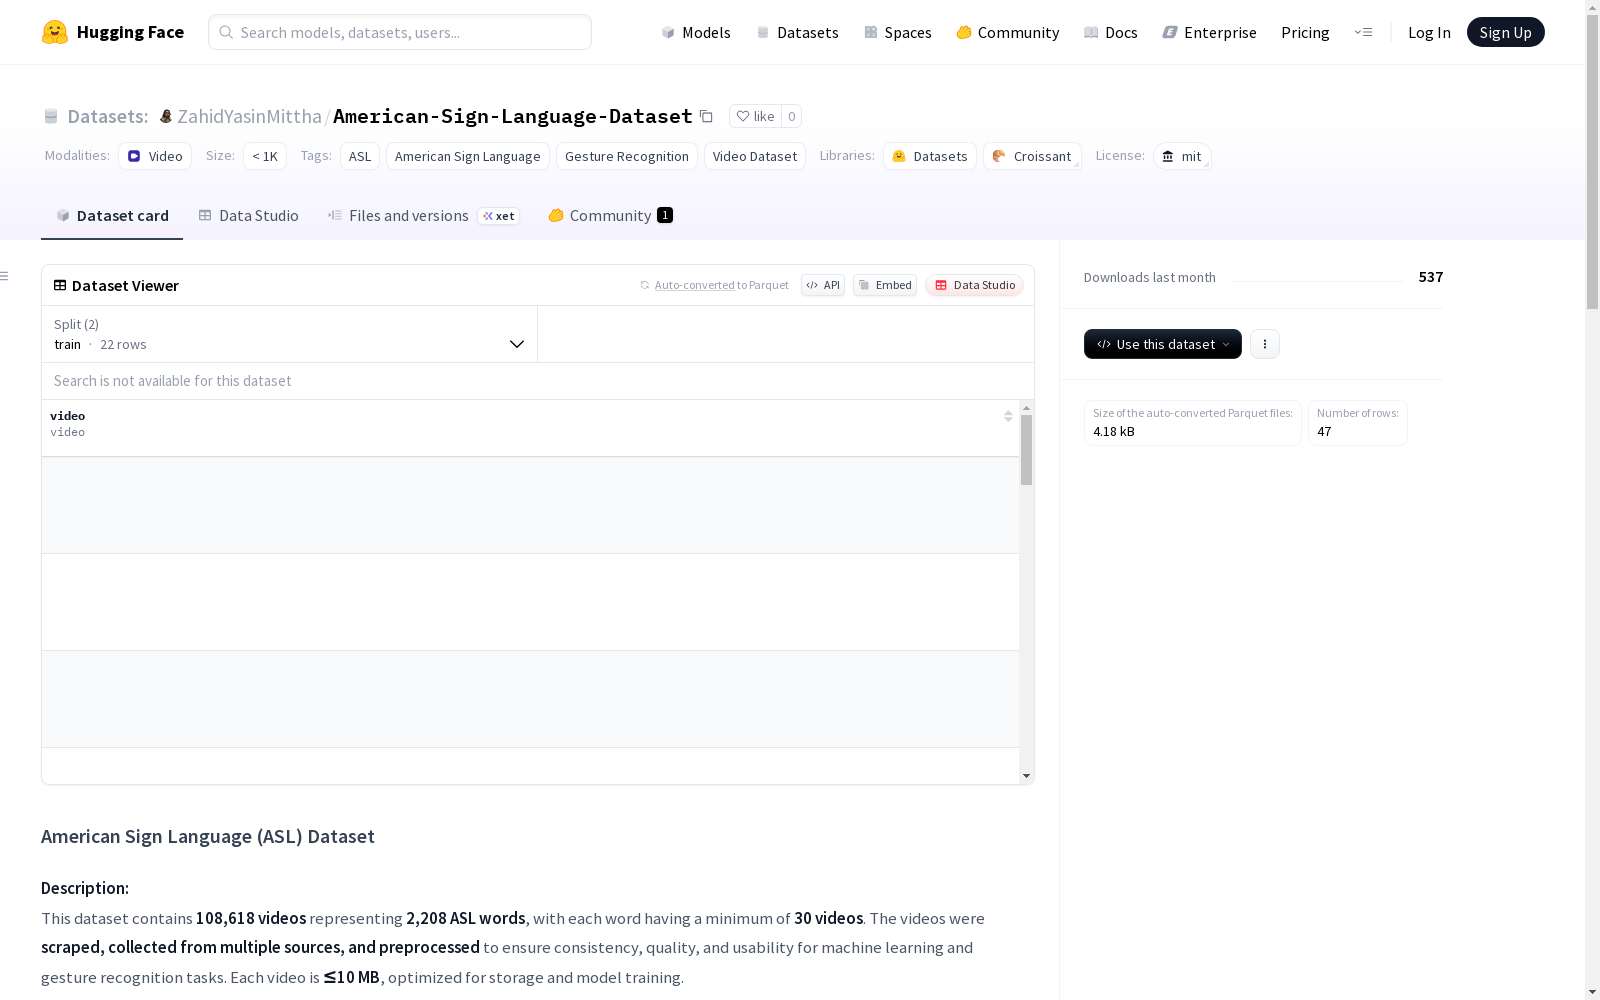Image resolution: width=1600 pixels, height=1000 pixels.
Task: Go to Spaces in the top navigation
Action: tap(898, 32)
